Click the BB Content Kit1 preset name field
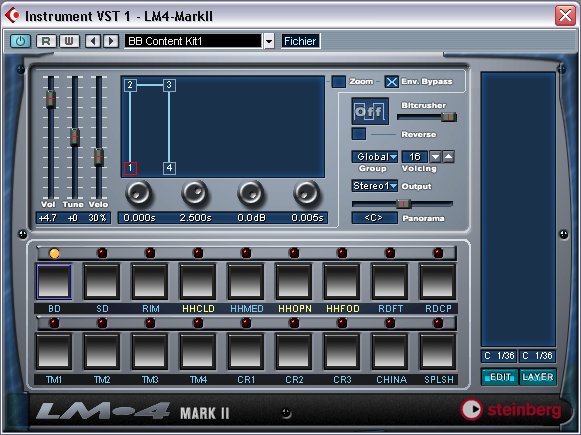 193,41
